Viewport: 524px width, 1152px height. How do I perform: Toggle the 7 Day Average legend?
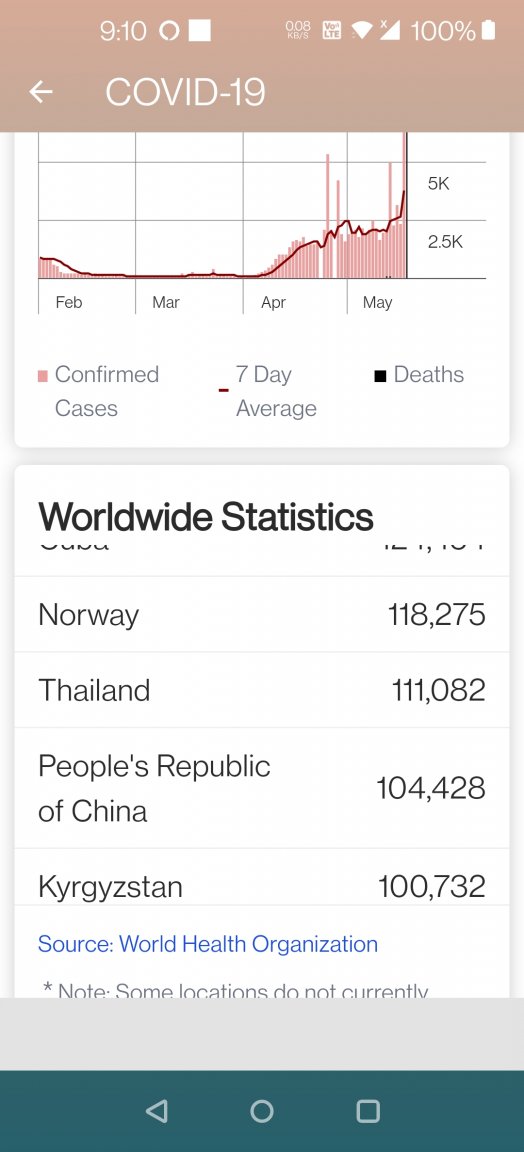[x=268, y=391]
